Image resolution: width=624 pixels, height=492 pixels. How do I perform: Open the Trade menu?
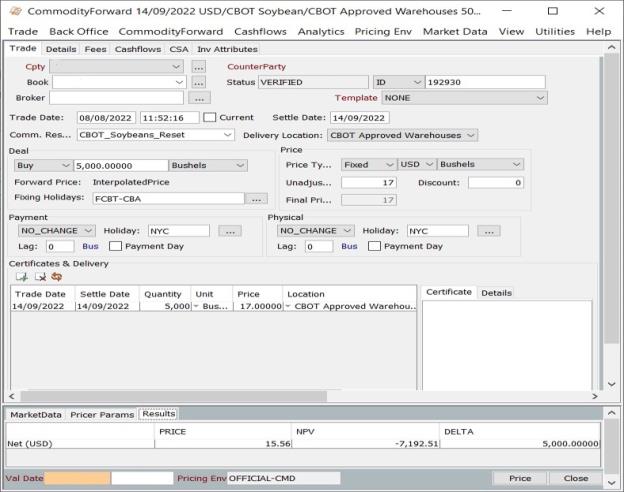click(x=23, y=31)
